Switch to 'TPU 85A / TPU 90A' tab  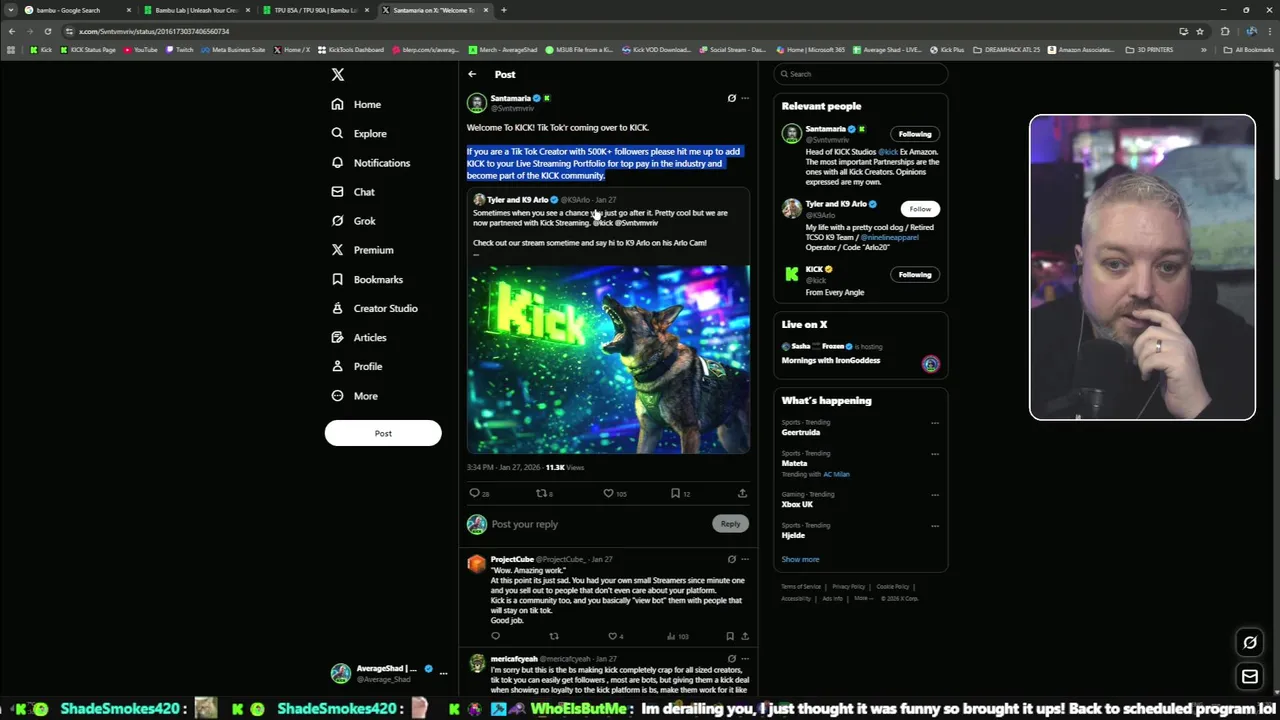315,10
